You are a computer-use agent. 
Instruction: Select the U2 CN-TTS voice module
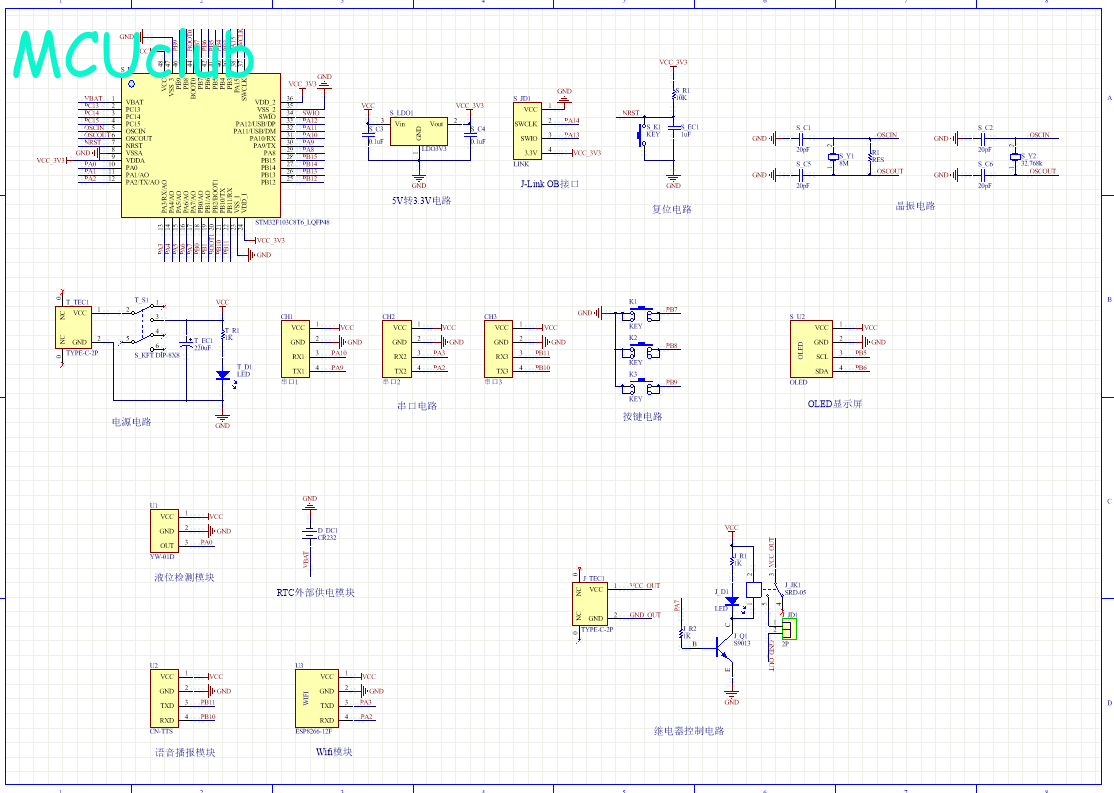[164, 698]
